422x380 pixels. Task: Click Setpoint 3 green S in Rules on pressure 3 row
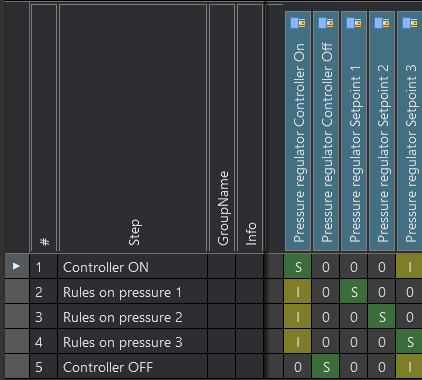(409, 341)
